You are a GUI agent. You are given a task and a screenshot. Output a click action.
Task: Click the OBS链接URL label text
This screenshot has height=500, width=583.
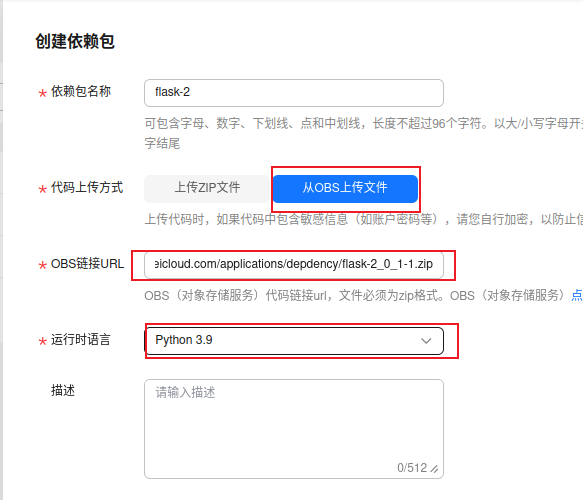87,264
